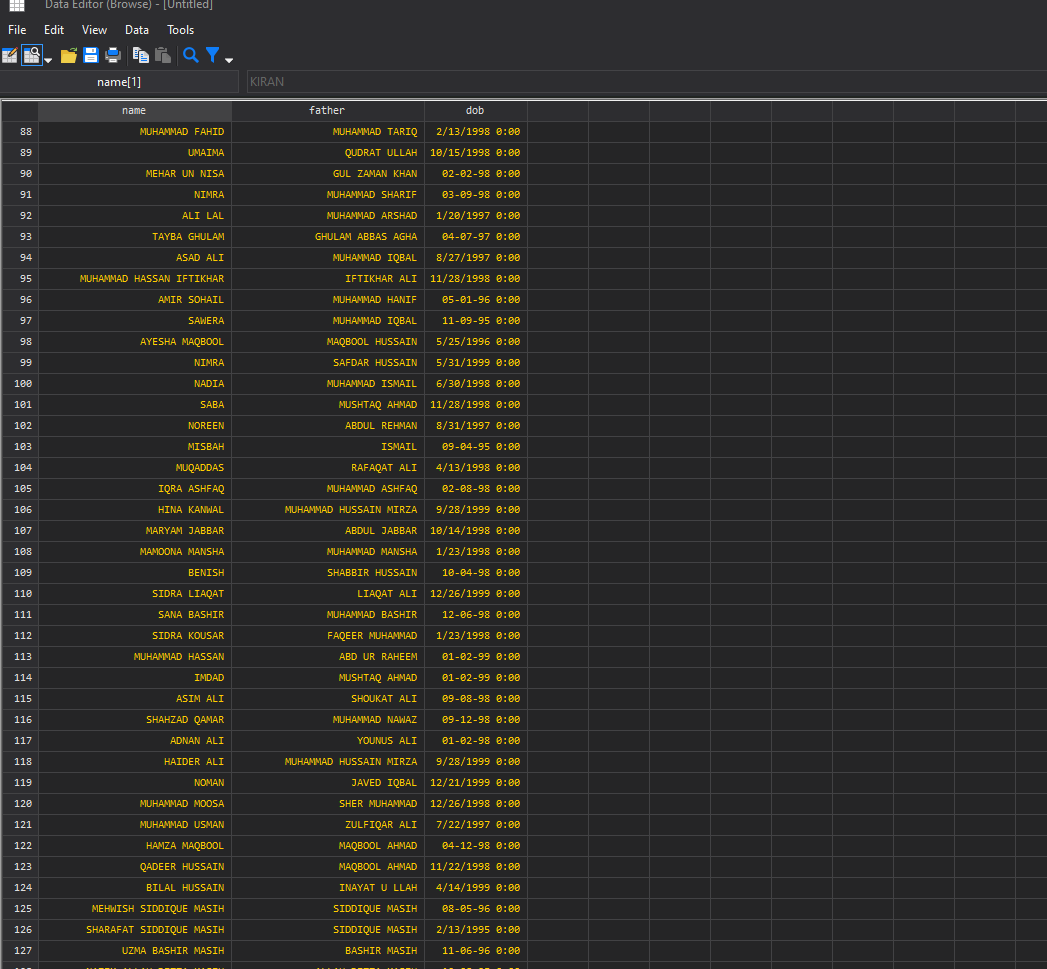Click the cell ABDUL JABBAR
Screen dimensions: 1047x969
pos(328,530)
